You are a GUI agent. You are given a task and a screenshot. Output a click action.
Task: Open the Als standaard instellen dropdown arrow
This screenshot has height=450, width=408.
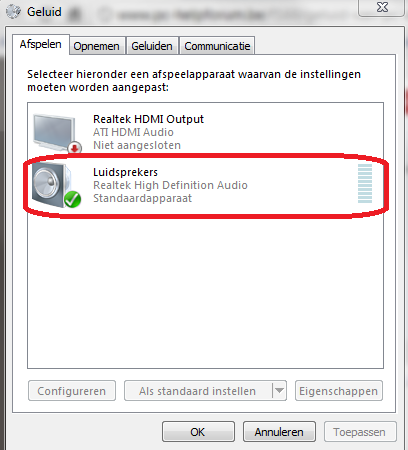279,390
